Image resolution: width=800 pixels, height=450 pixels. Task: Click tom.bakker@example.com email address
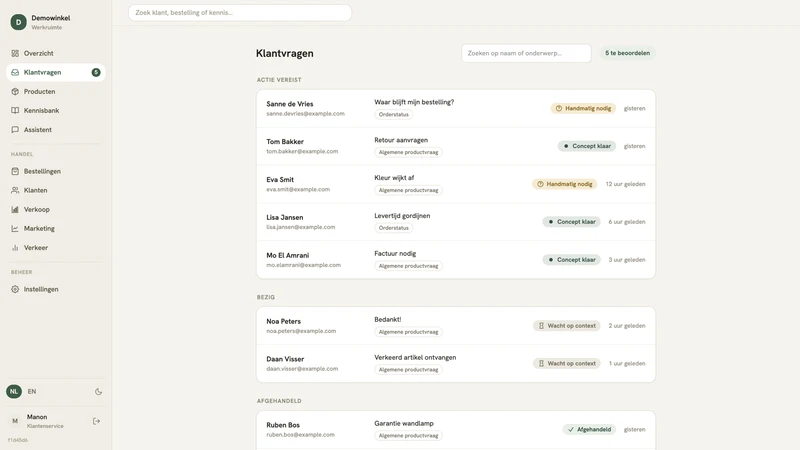(302, 152)
